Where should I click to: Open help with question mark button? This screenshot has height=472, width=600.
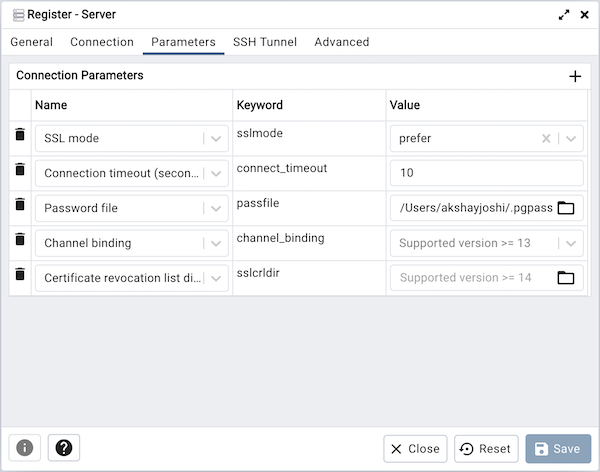pyautogui.click(x=63, y=448)
